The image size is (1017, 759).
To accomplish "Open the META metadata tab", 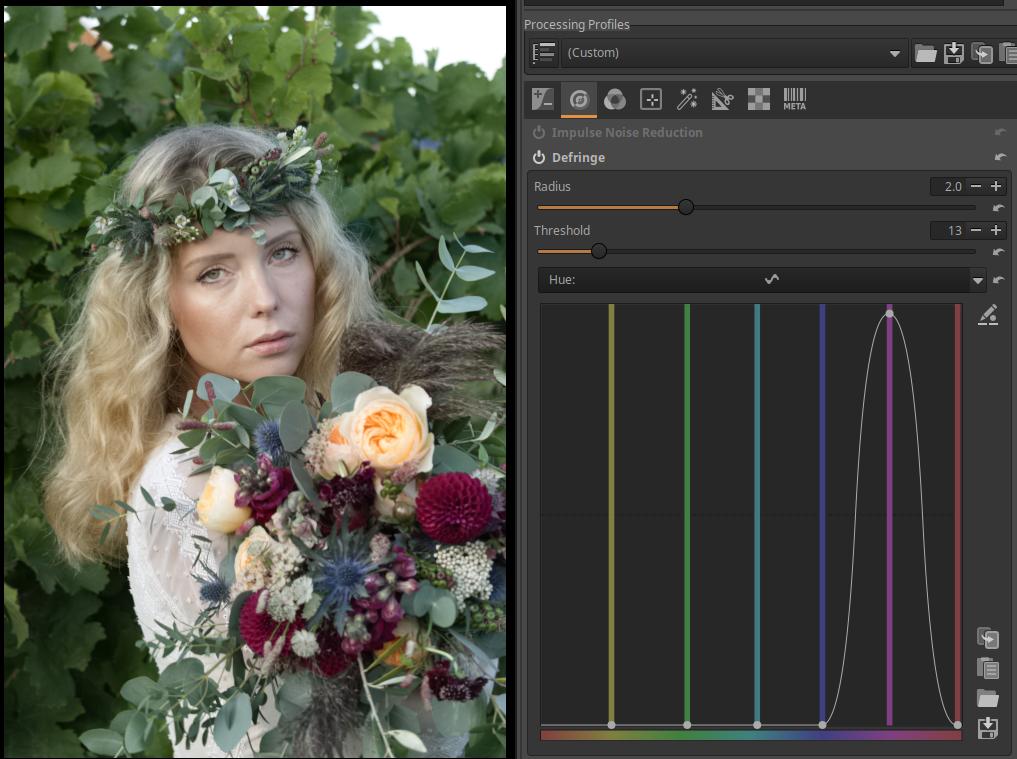I will 795,99.
